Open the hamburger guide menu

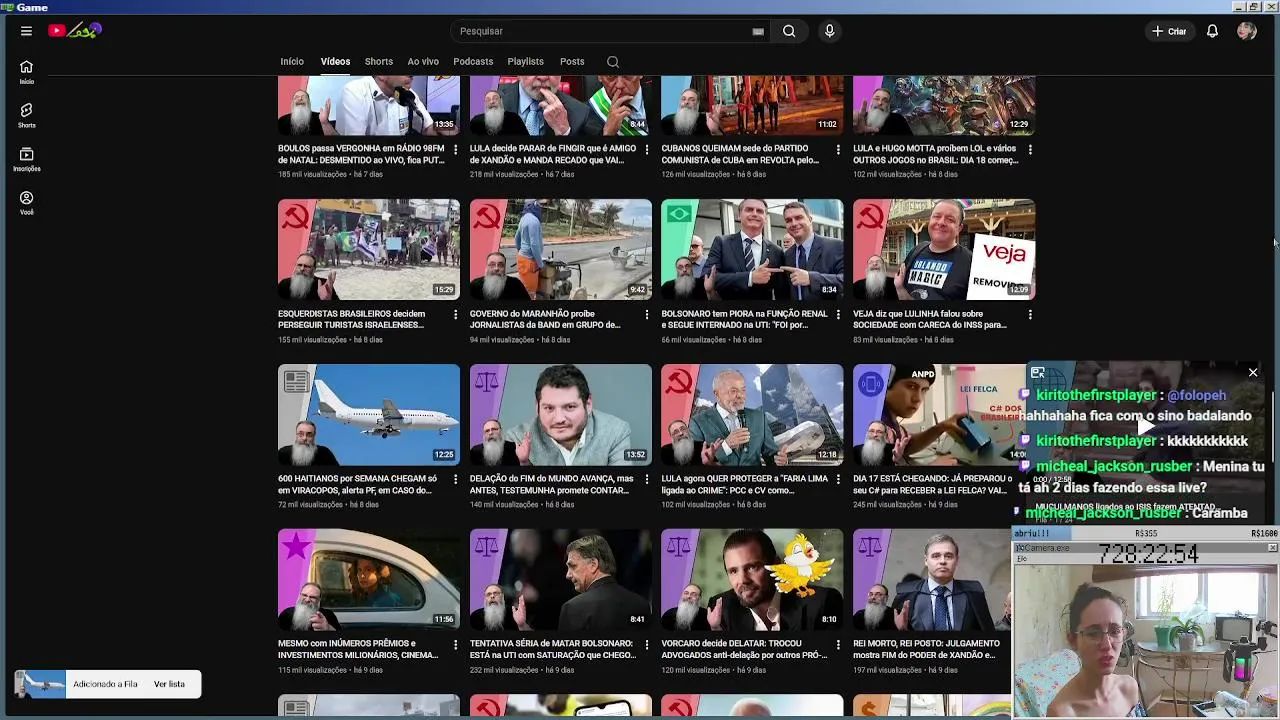(26, 31)
